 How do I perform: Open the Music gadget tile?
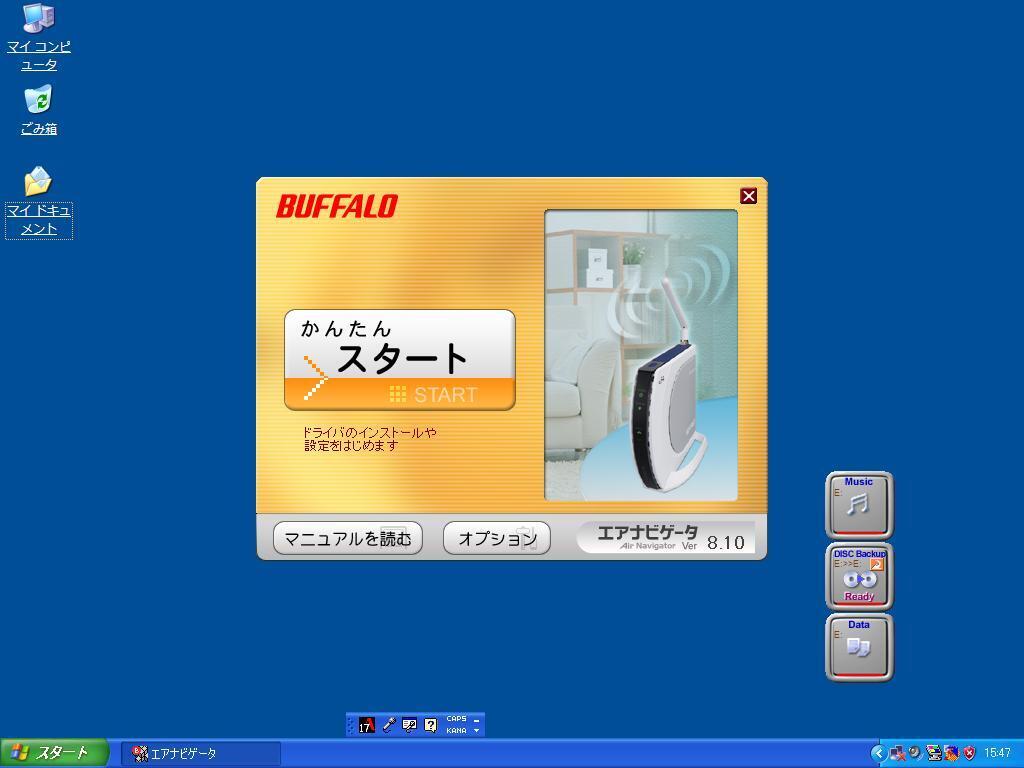click(x=858, y=504)
